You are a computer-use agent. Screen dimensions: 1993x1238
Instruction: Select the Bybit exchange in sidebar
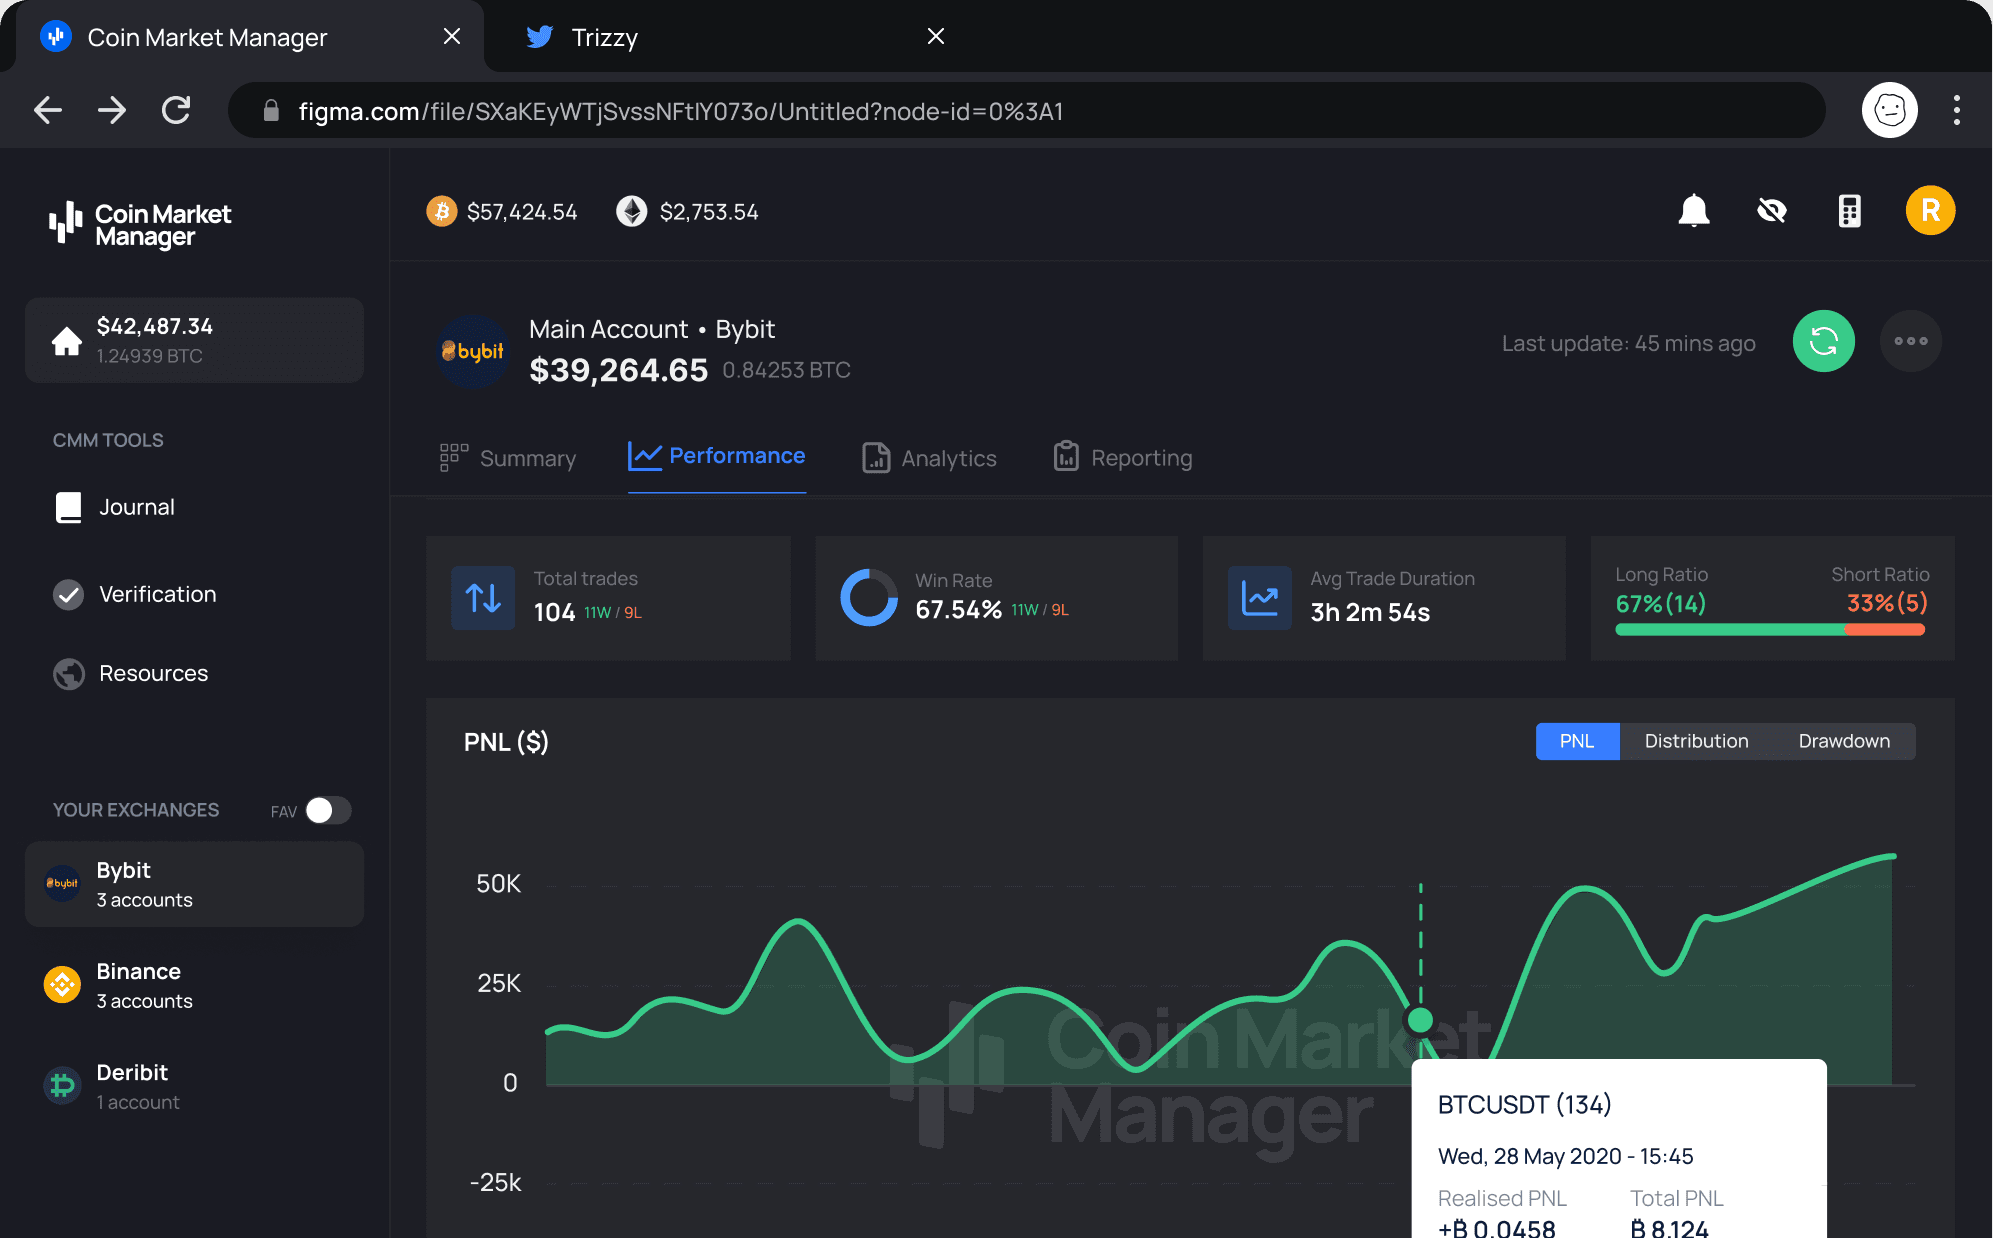pos(194,884)
